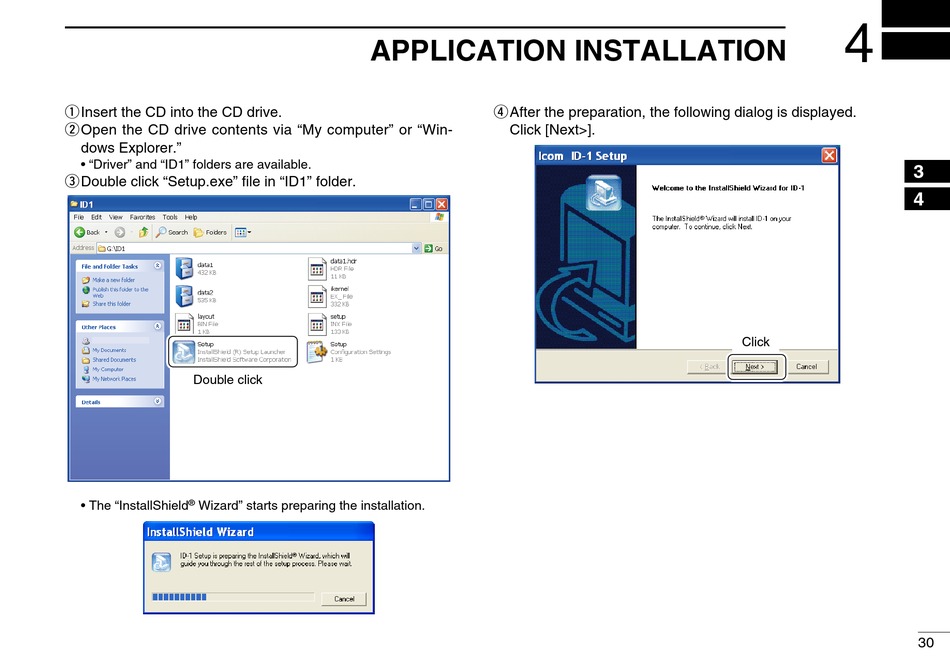This screenshot has width=950, height=672.
Task: Open the Tools menu in ID1 window
Action: point(170,217)
